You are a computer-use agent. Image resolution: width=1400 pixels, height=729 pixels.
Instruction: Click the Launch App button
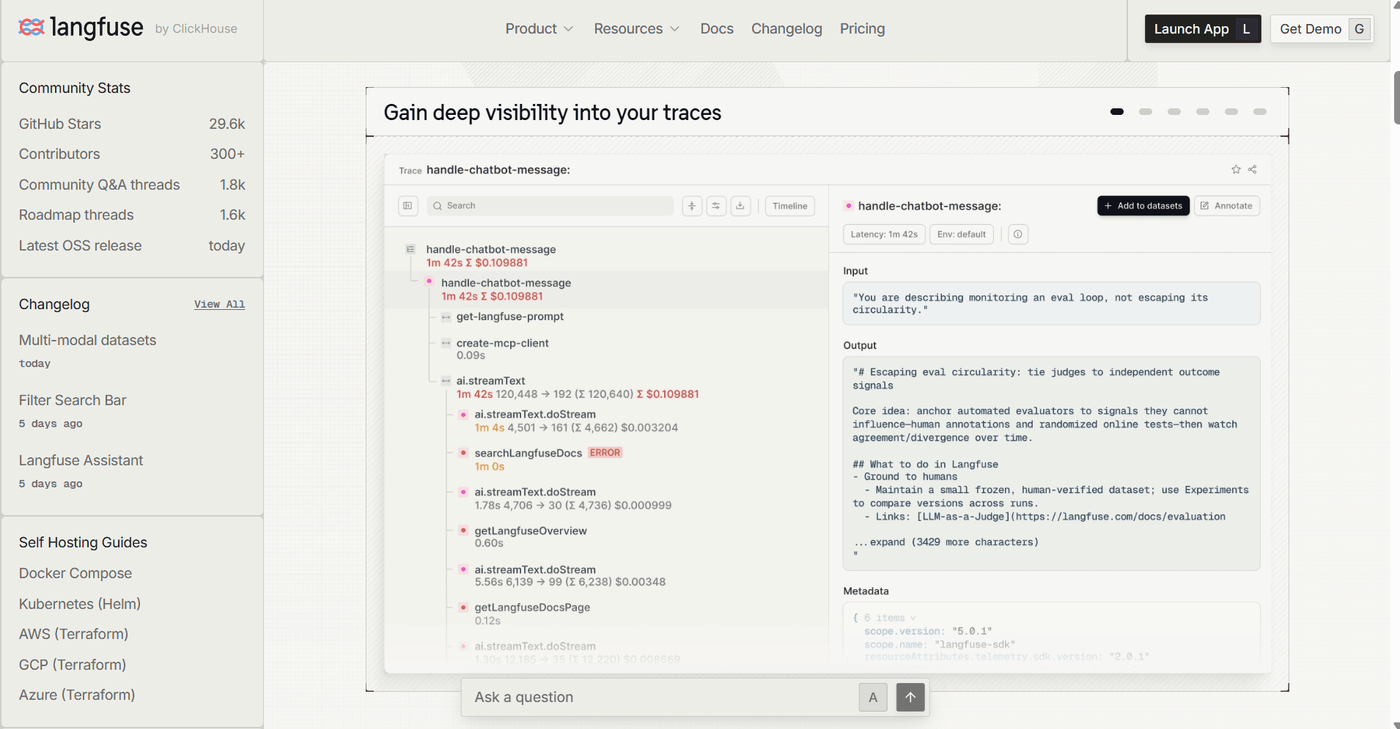(1203, 29)
